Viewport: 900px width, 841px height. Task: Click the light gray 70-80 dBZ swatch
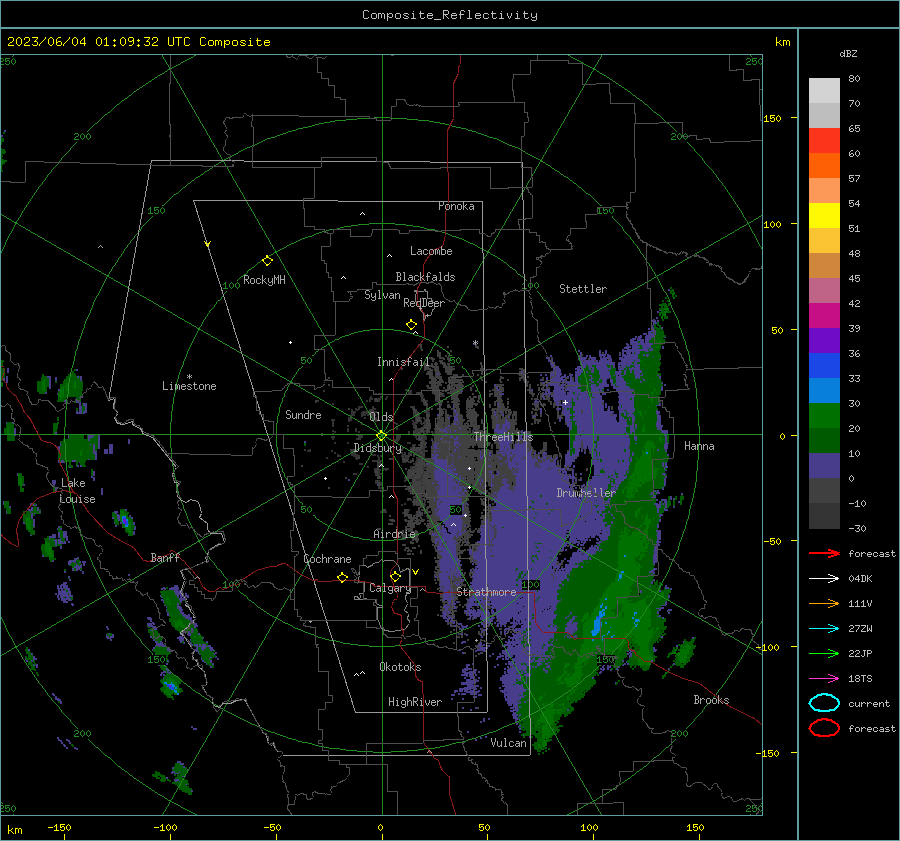click(x=824, y=91)
